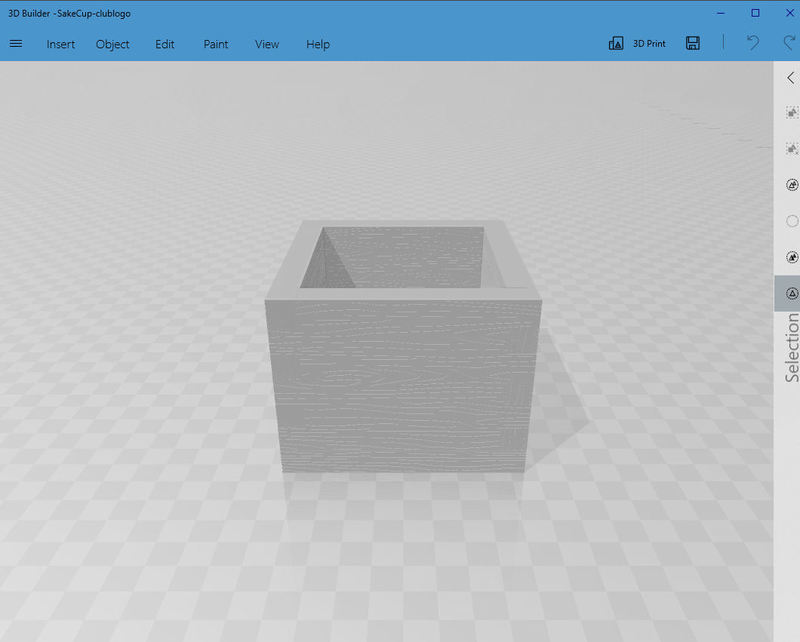Click the solid-circle shapes icon below the empty circle
The image size is (800, 642).
click(792, 257)
